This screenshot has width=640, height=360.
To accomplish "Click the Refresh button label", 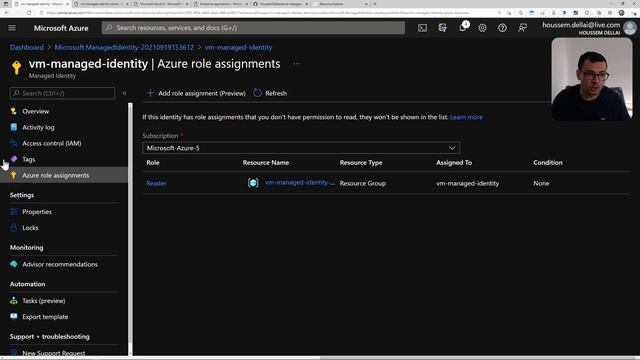I will coord(276,93).
